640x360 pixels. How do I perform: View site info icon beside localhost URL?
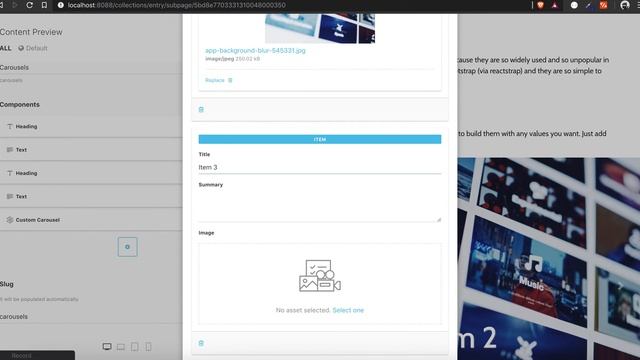point(60,5)
